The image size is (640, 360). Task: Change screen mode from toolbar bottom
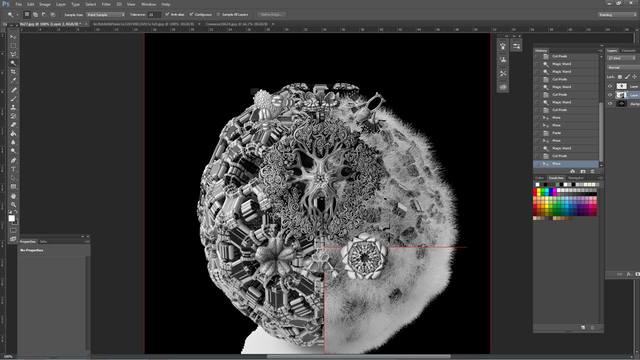(13, 238)
